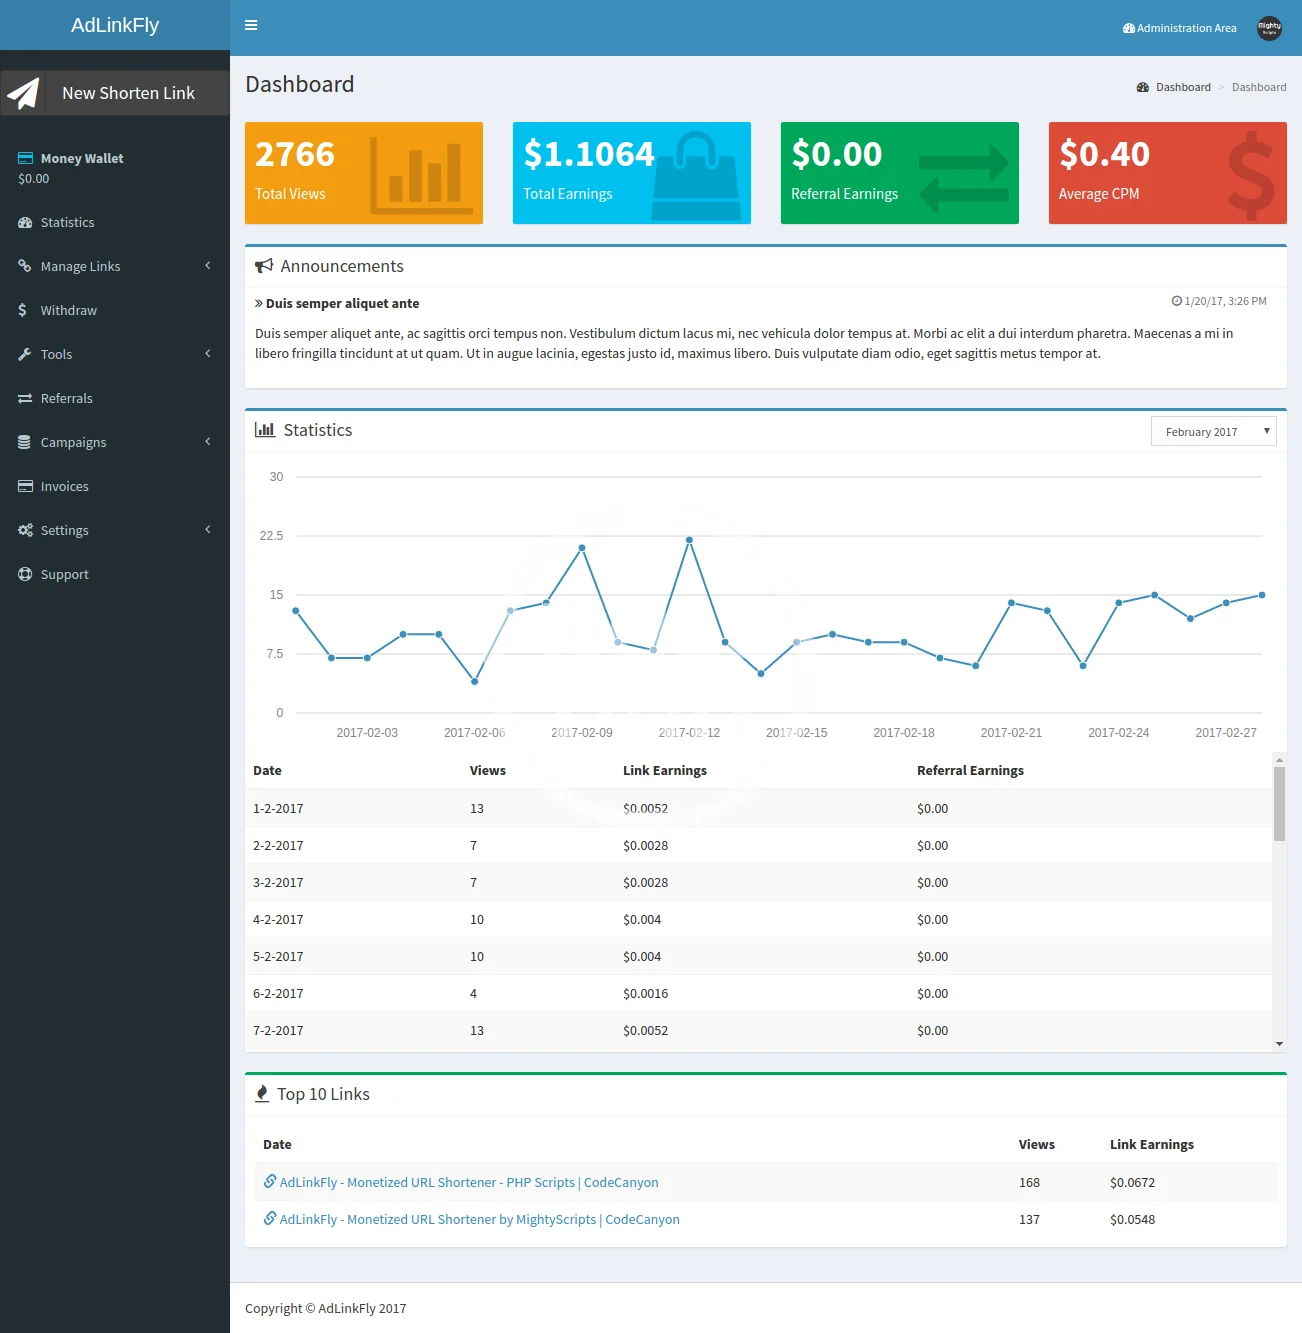Click the paper plane New Shorten Link icon
1302x1333 pixels.
[23, 93]
